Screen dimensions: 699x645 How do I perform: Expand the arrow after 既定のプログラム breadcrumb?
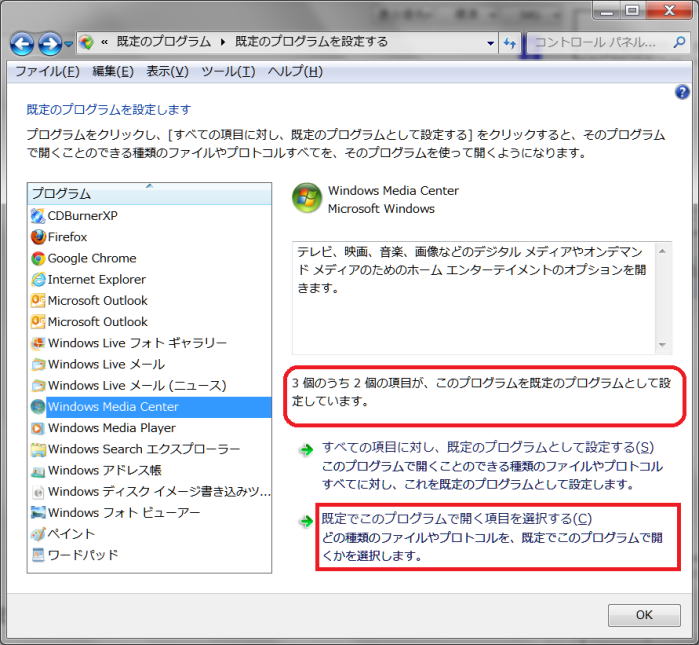223,42
